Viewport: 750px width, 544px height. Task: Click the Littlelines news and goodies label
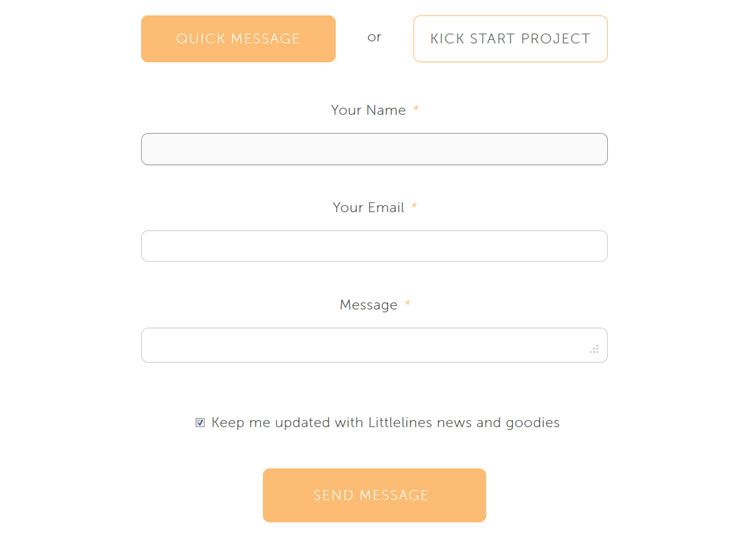tap(385, 423)
